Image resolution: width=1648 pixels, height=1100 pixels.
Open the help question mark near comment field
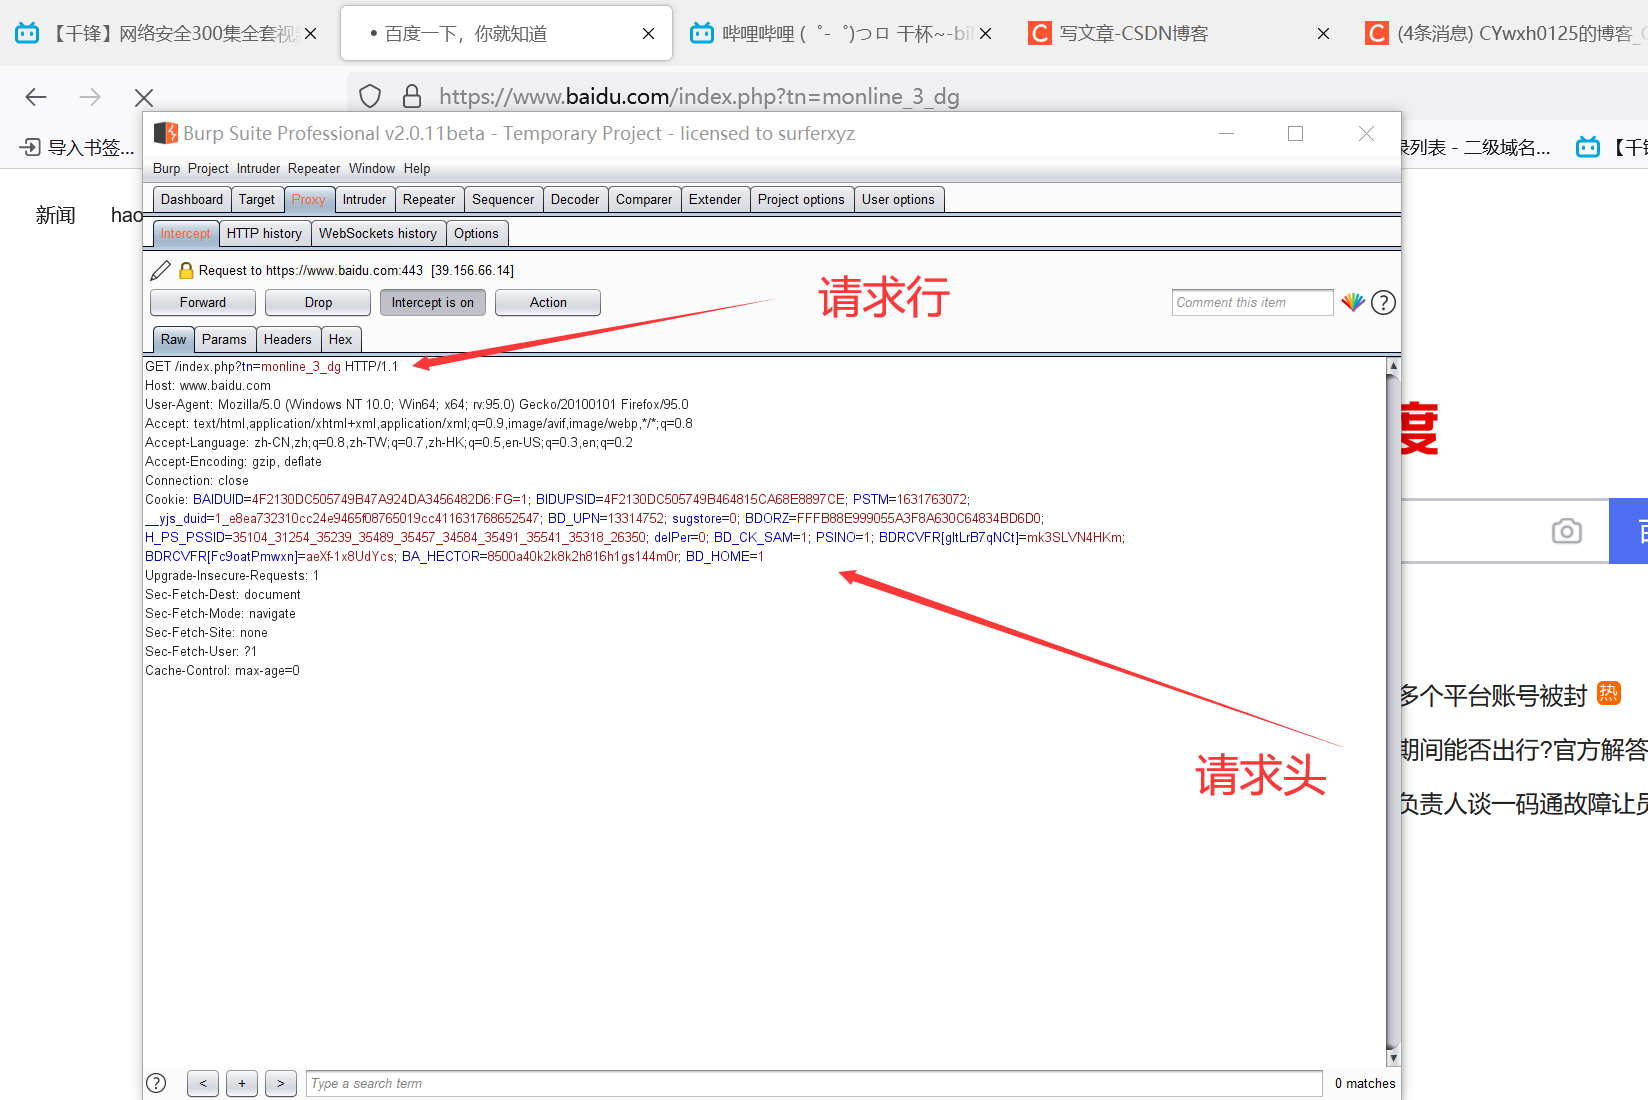pyautogui.click(x=1383, y=302)
